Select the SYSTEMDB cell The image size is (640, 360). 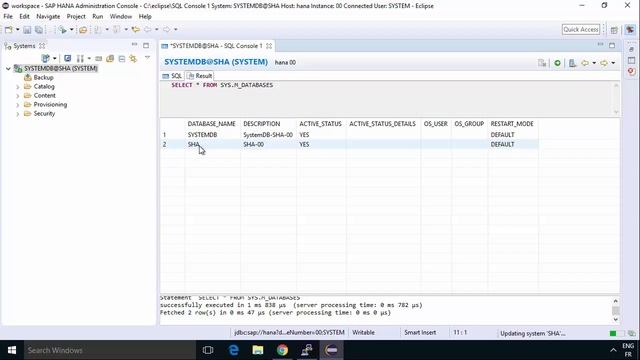[x=202, y=135]
